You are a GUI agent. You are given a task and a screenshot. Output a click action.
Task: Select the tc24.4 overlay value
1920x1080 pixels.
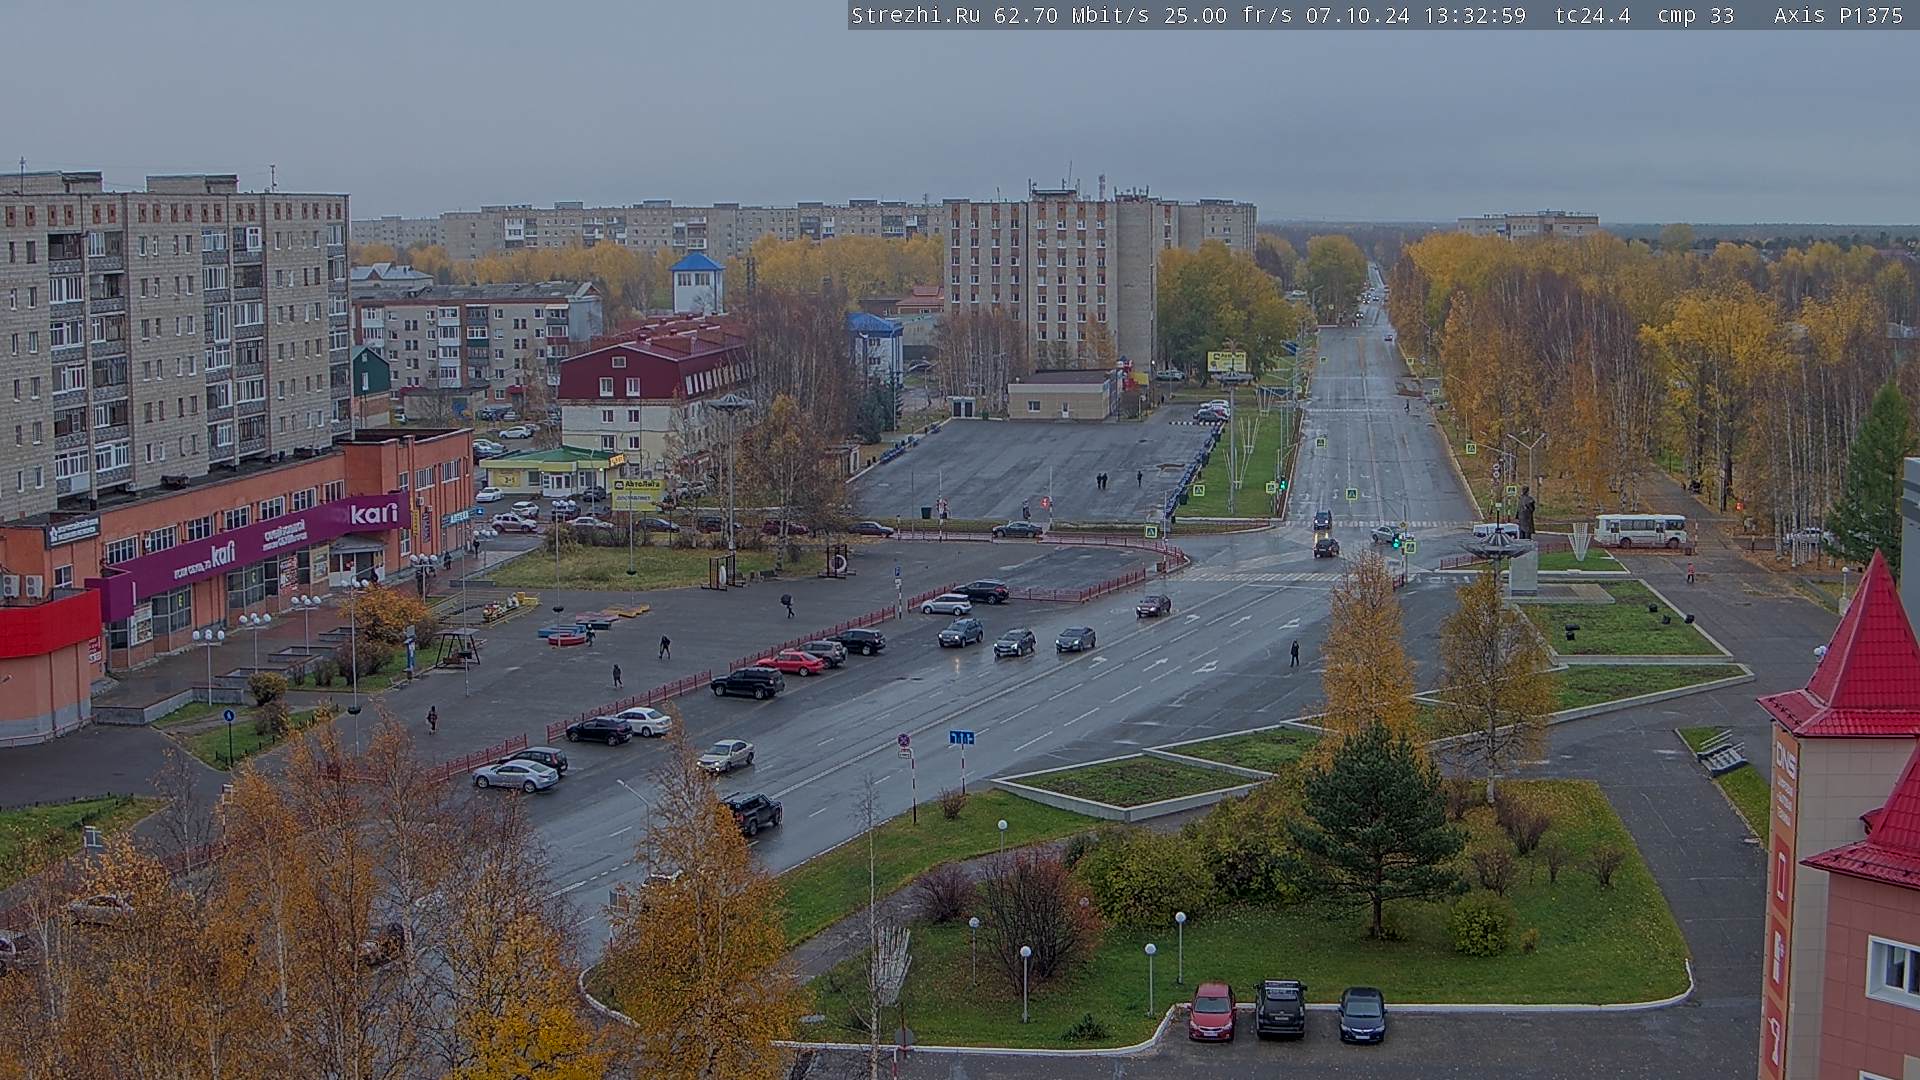pyautogui.click(x=1592, y=15)
